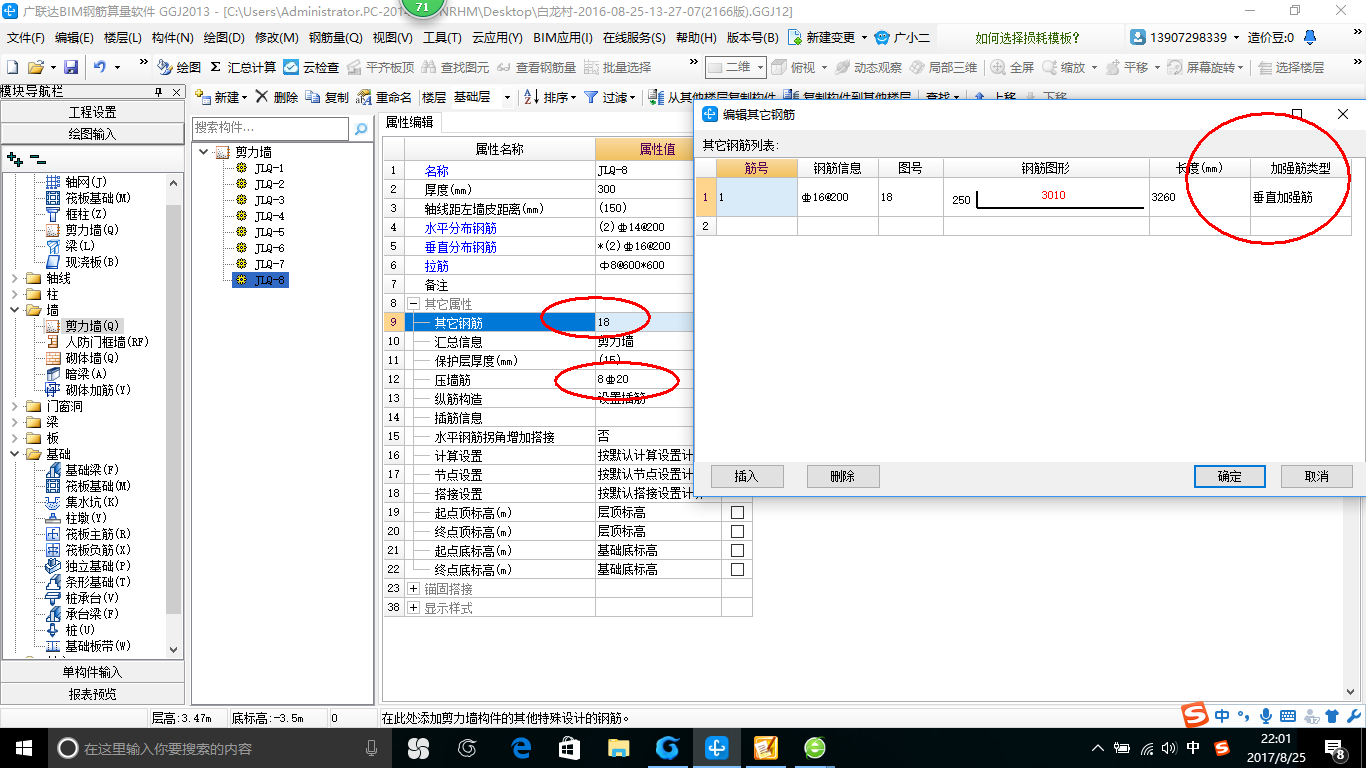Open the 钢筋量(Q) menu
1366x768 pixels.
click(x=335, y=38)
